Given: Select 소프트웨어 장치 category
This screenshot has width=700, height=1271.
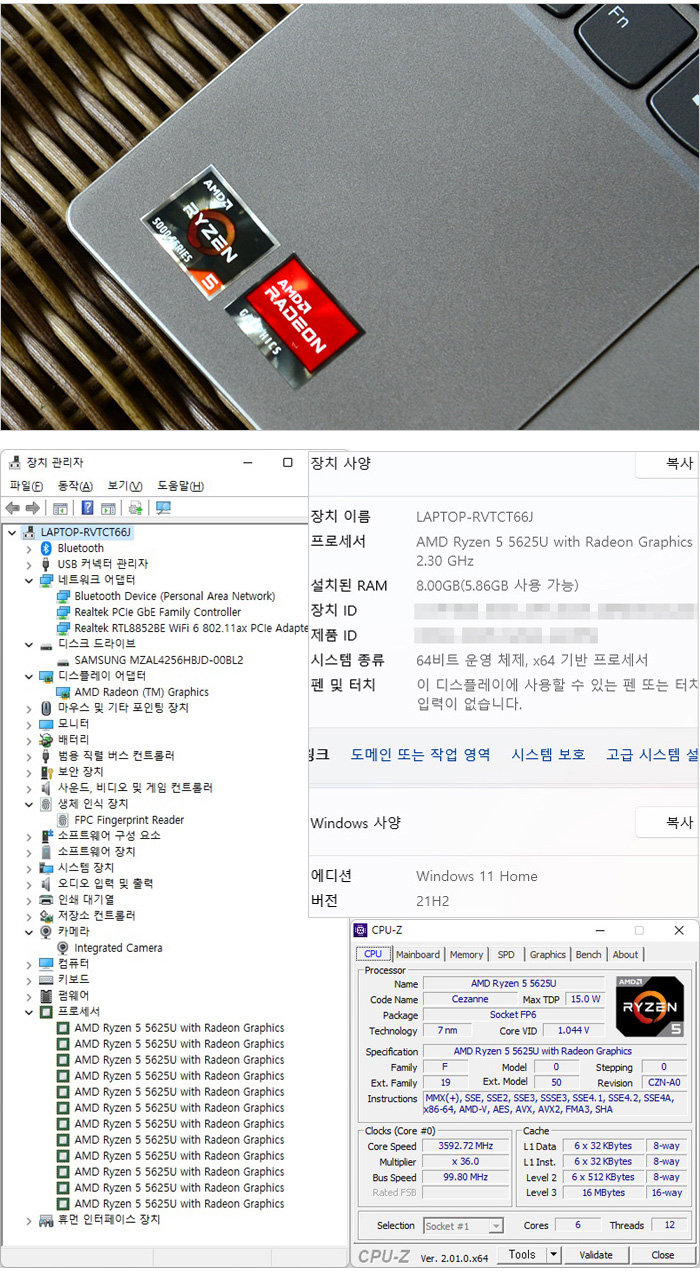Looking at the screenshot, I should [95, 852].
